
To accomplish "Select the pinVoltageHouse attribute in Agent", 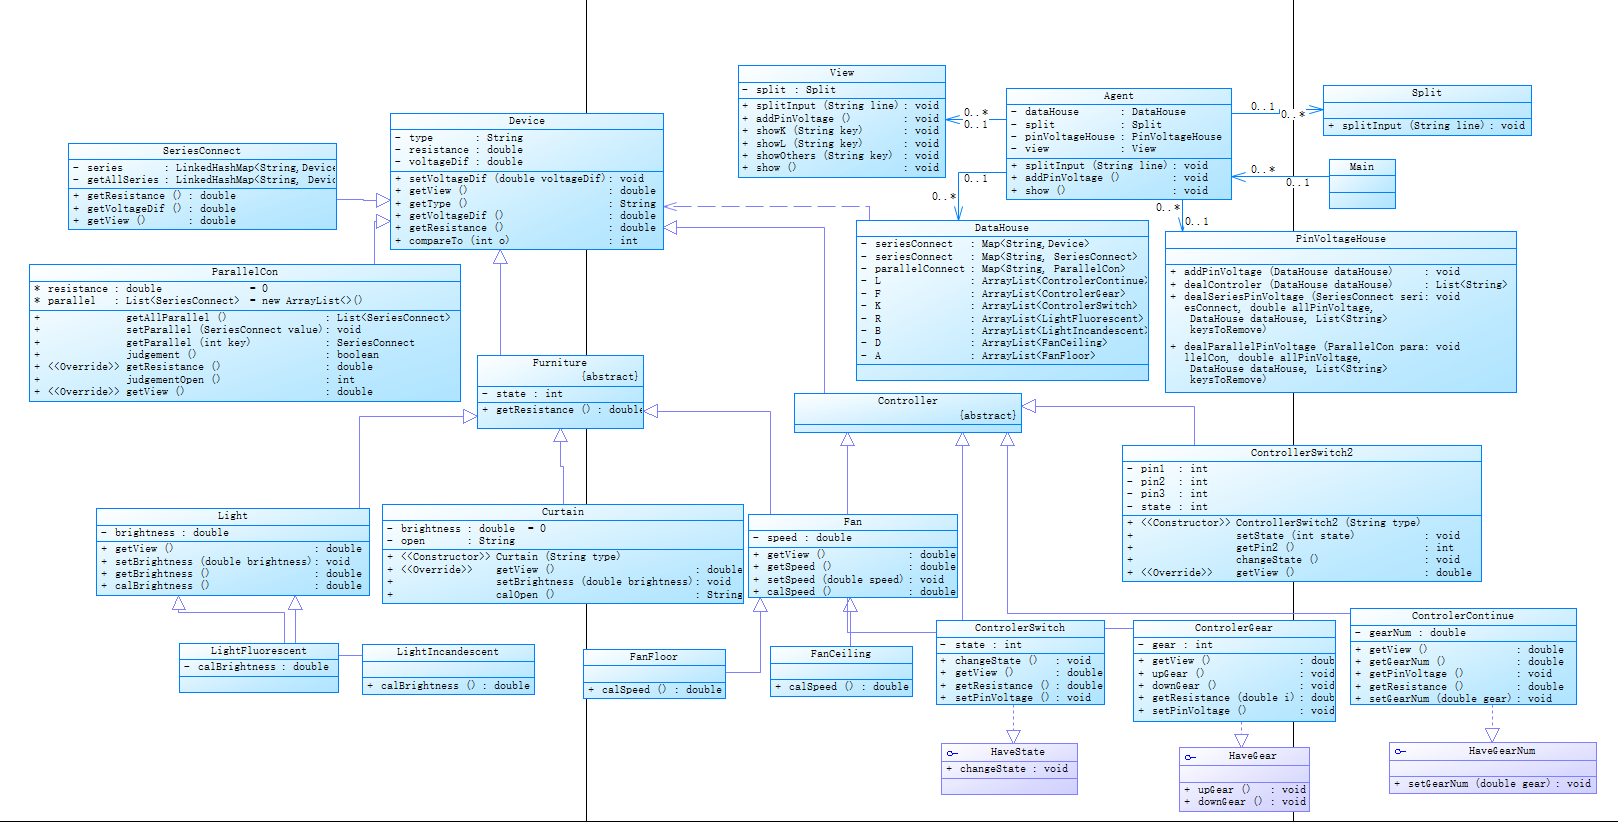I will (1116, 137).
